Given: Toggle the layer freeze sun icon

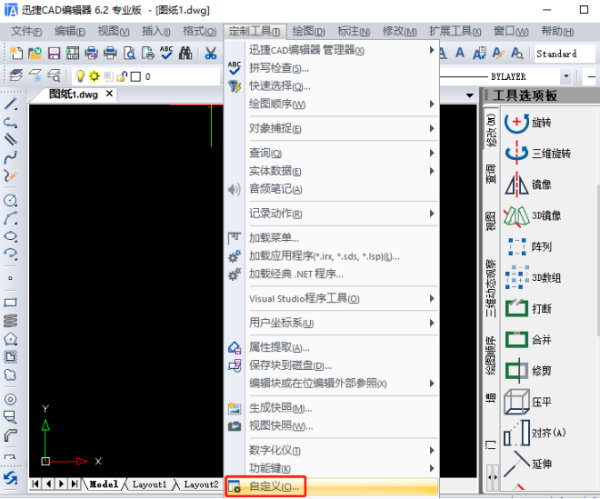Looking at the screenshot, I should pyautogui.click(x=94, y=76).
